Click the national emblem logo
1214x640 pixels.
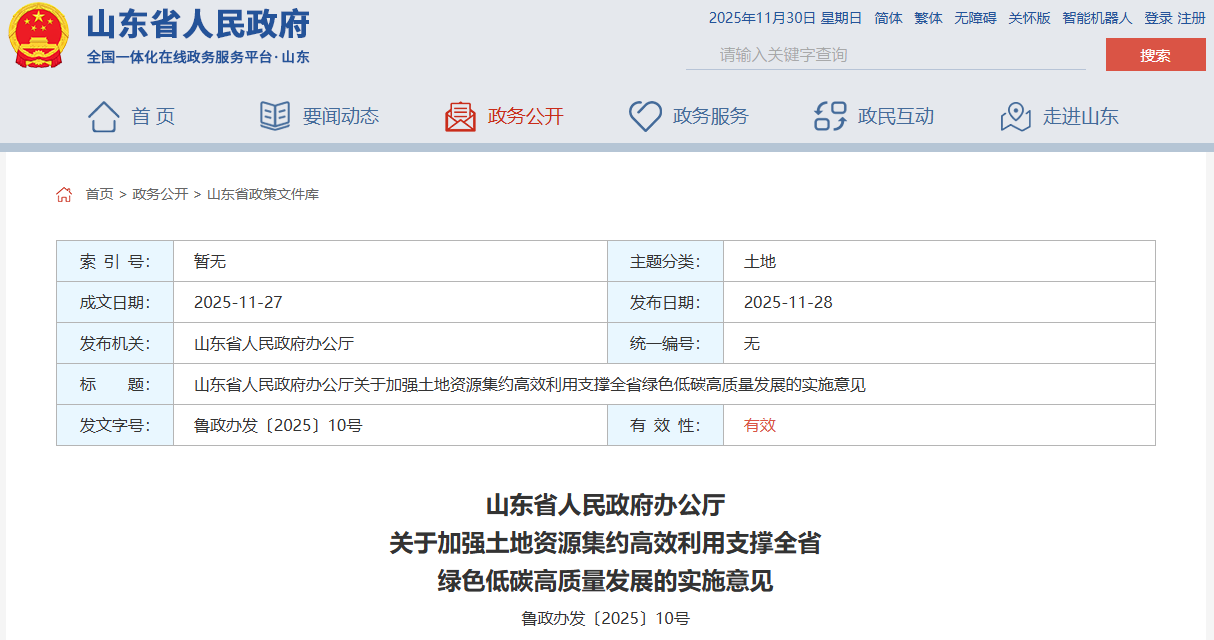[39, 36]
